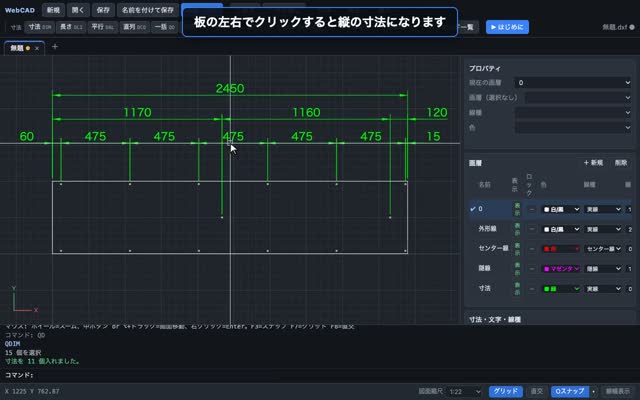Select the 寸法 DIM dimension tool
The image size is (640, 400).
[x=40, y=27]
